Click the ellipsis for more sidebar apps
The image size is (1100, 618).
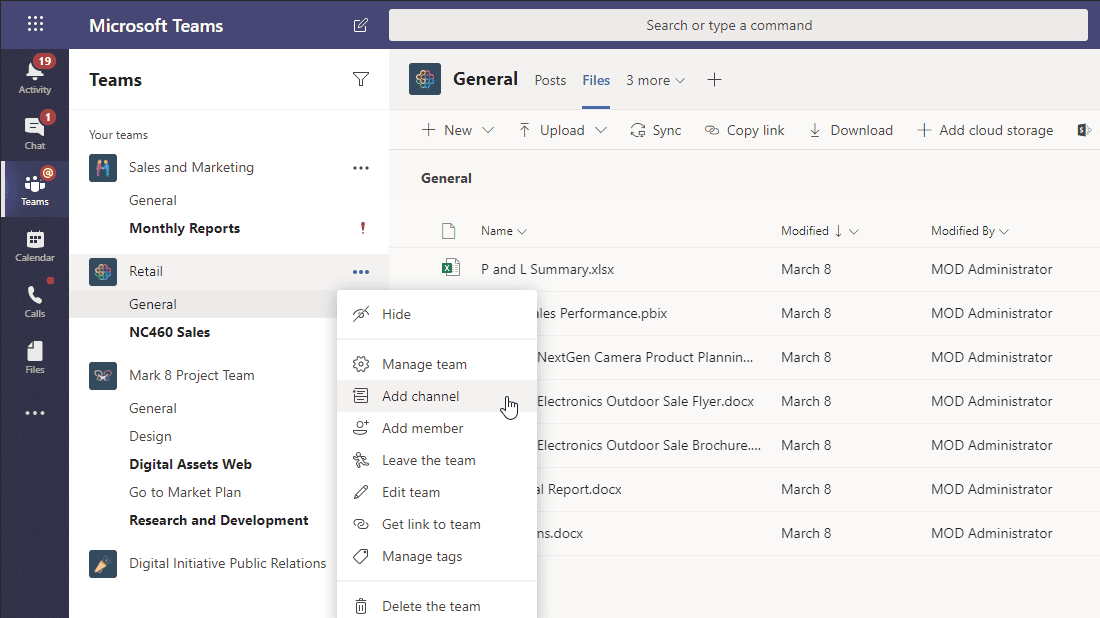34,412
